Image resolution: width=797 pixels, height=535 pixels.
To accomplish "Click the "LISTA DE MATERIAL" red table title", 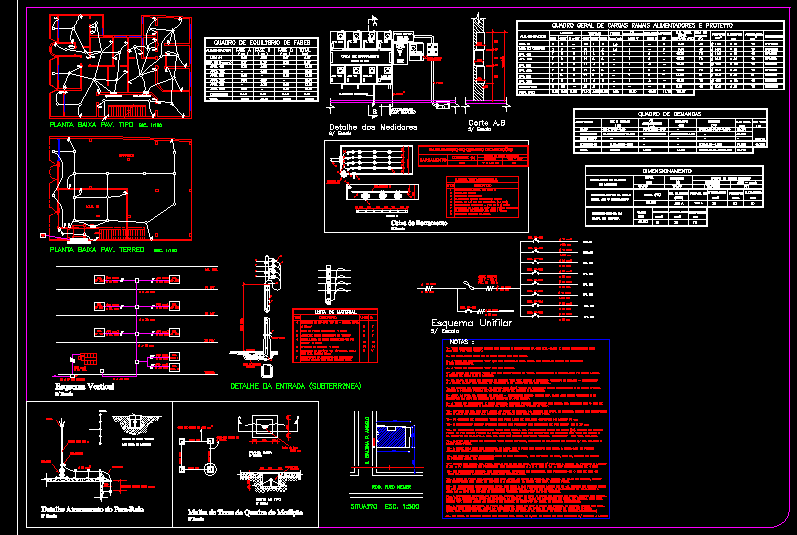I will (x=335, y=311).
